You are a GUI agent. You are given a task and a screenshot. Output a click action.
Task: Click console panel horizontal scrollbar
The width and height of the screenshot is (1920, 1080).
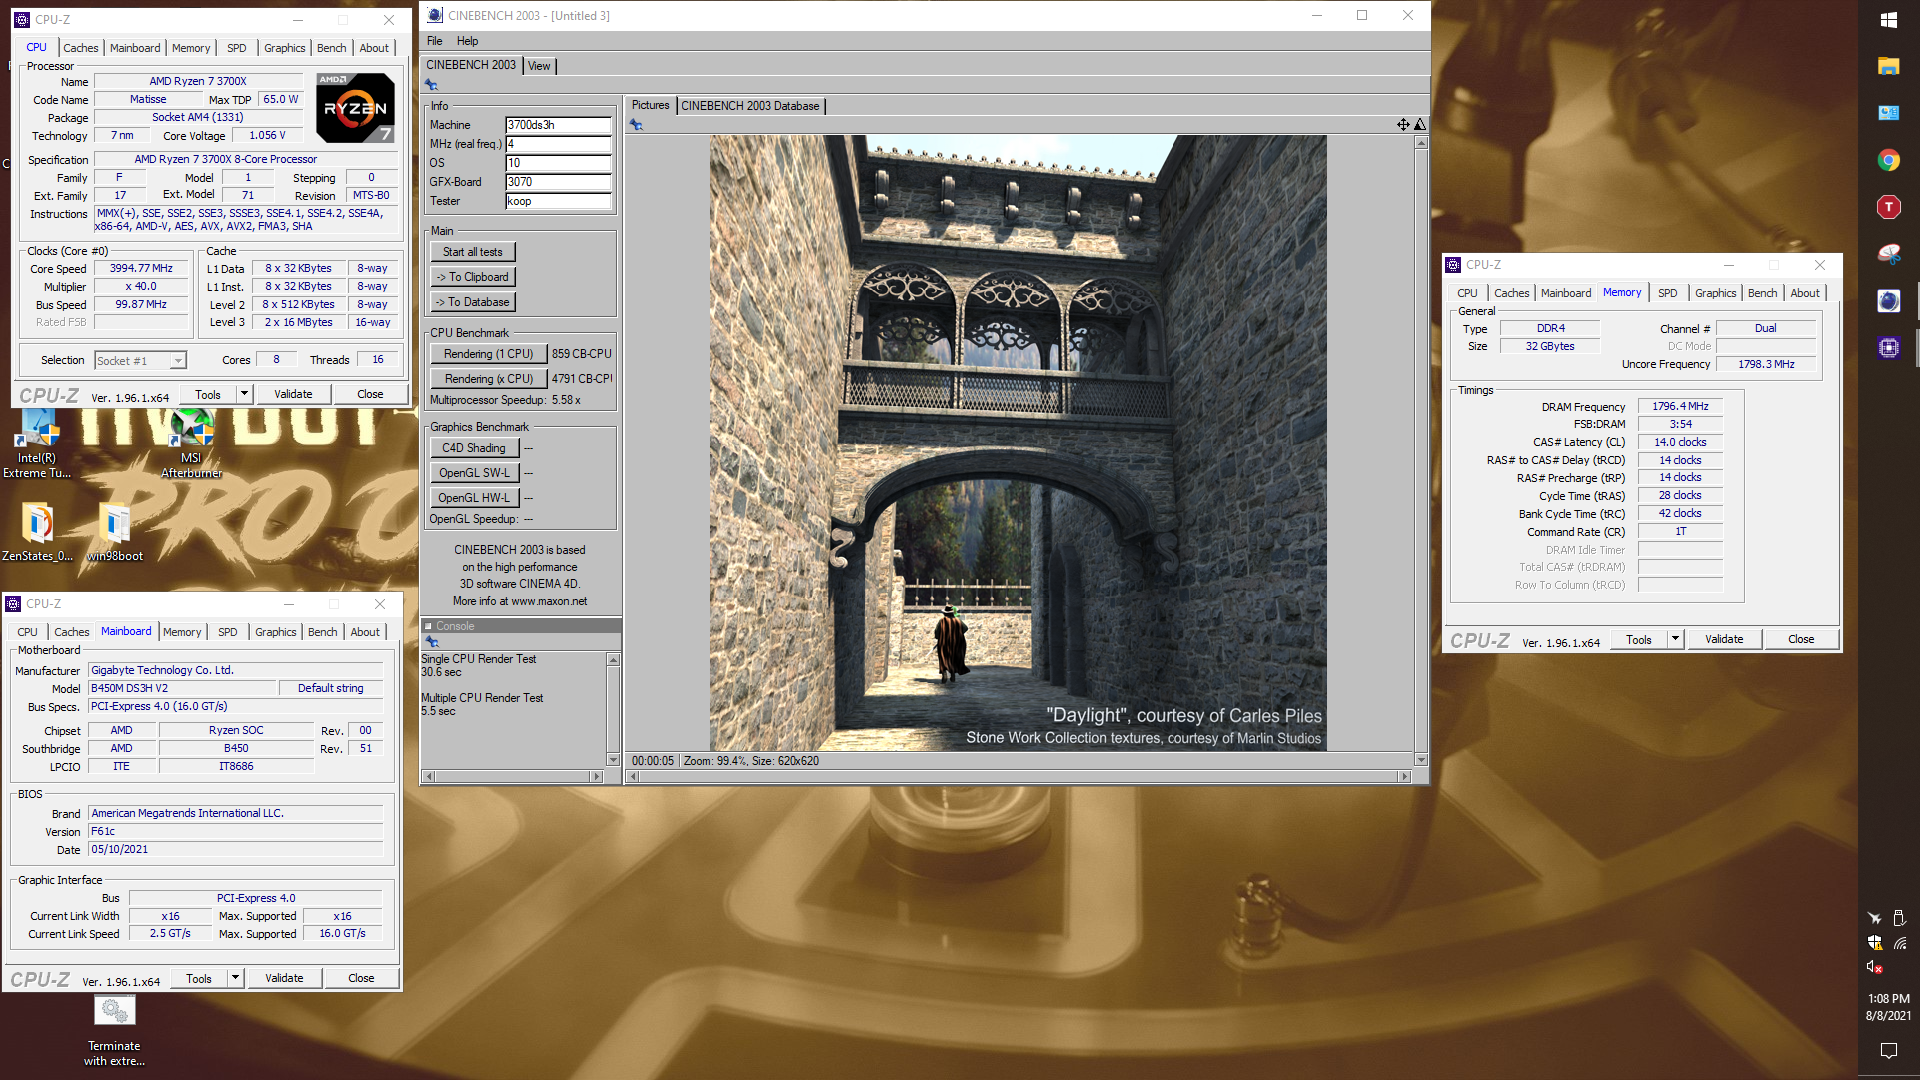pos(513,777)
